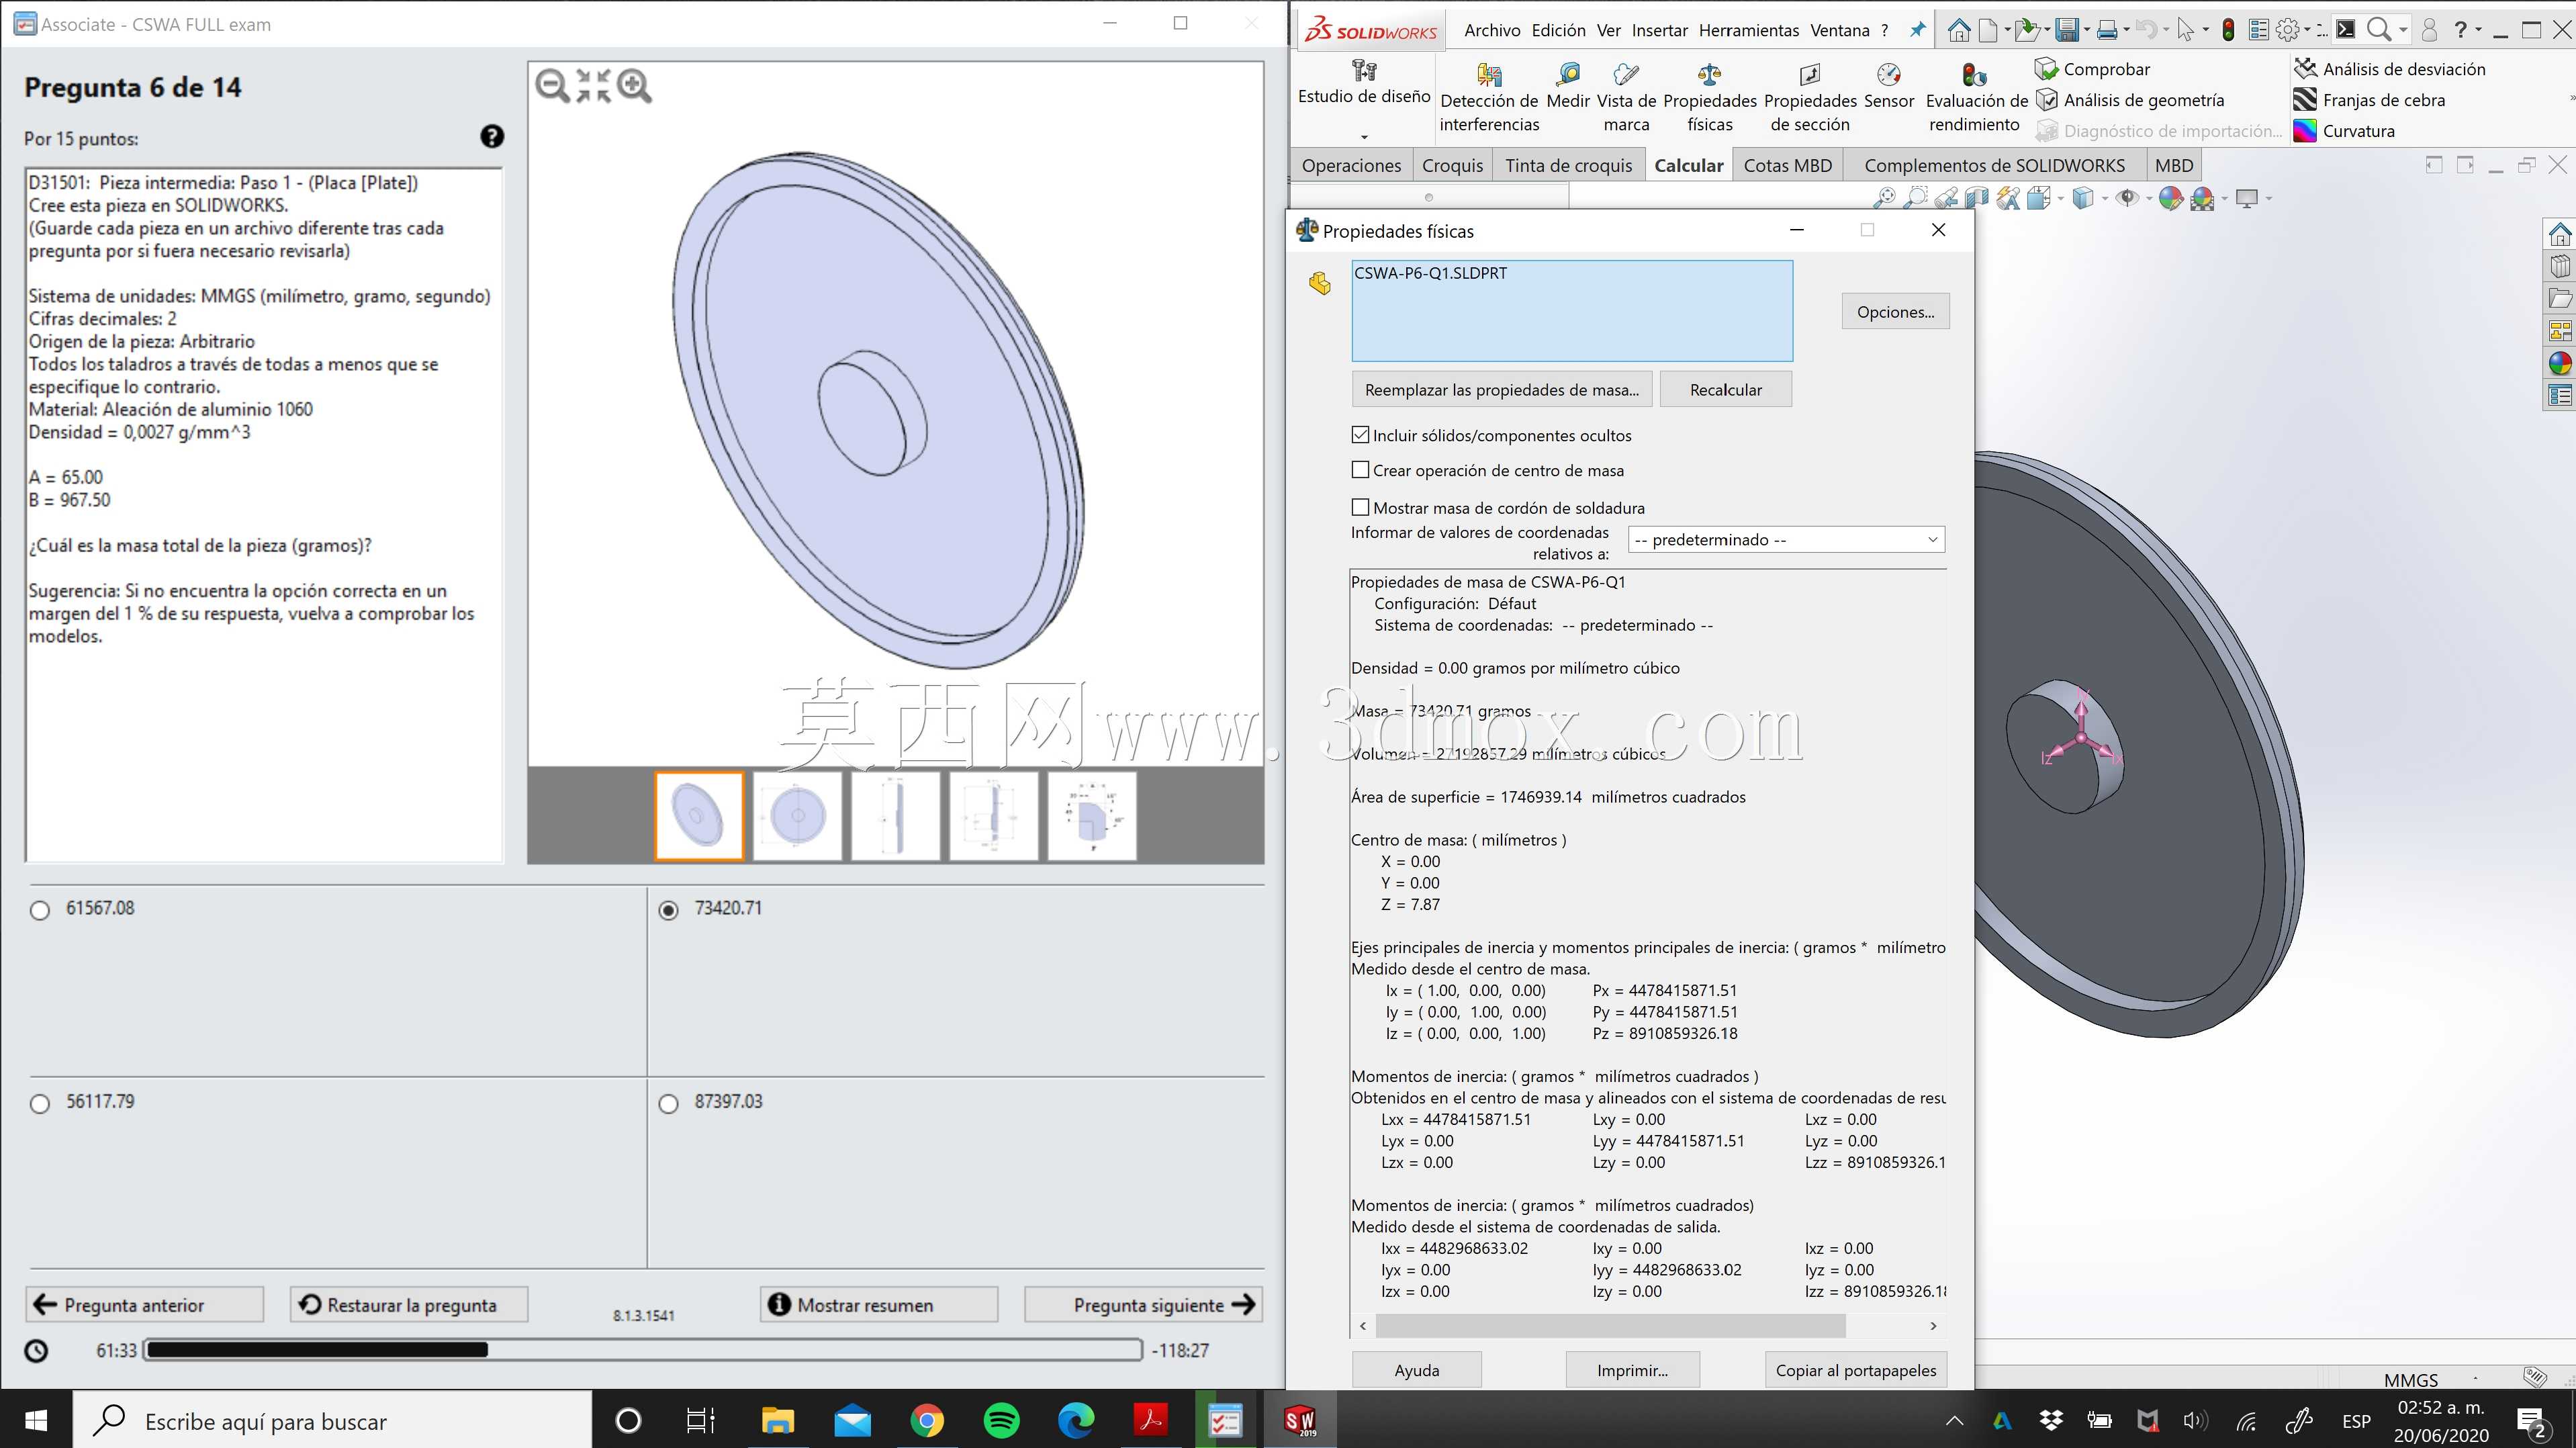This screenshot has width=2576, height=1448.
Task: Open the coordinate system predeterminado dropdown
Action: pyautogui.click(x=1786, y=540)
